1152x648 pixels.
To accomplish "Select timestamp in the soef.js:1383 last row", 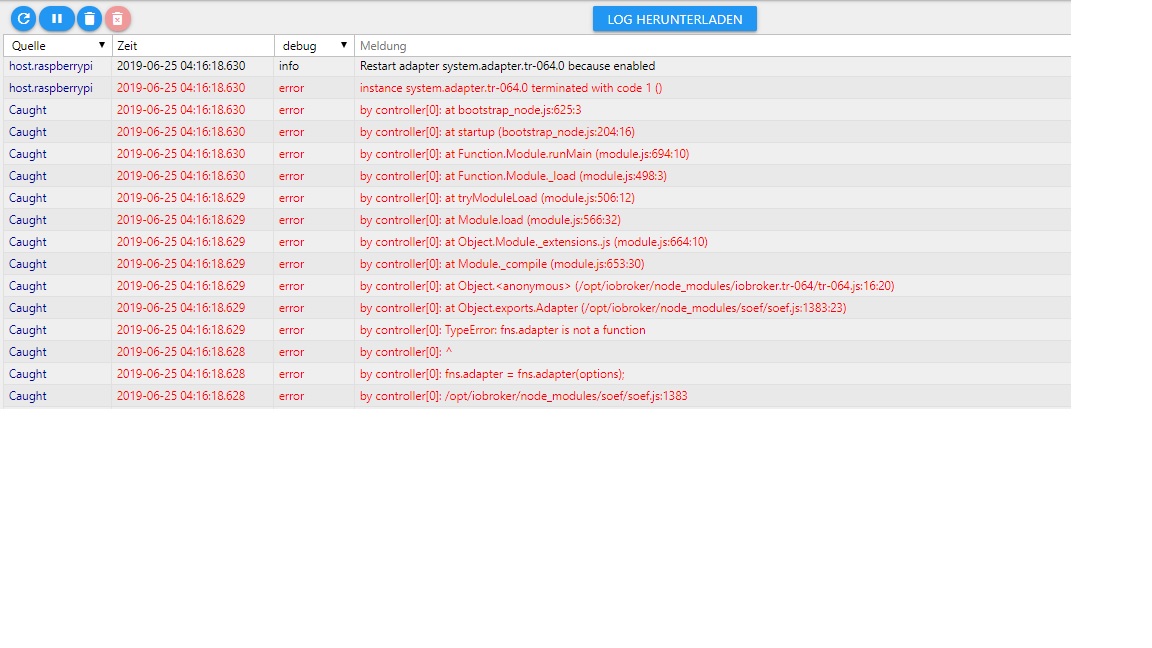I will tap(181, 397).
